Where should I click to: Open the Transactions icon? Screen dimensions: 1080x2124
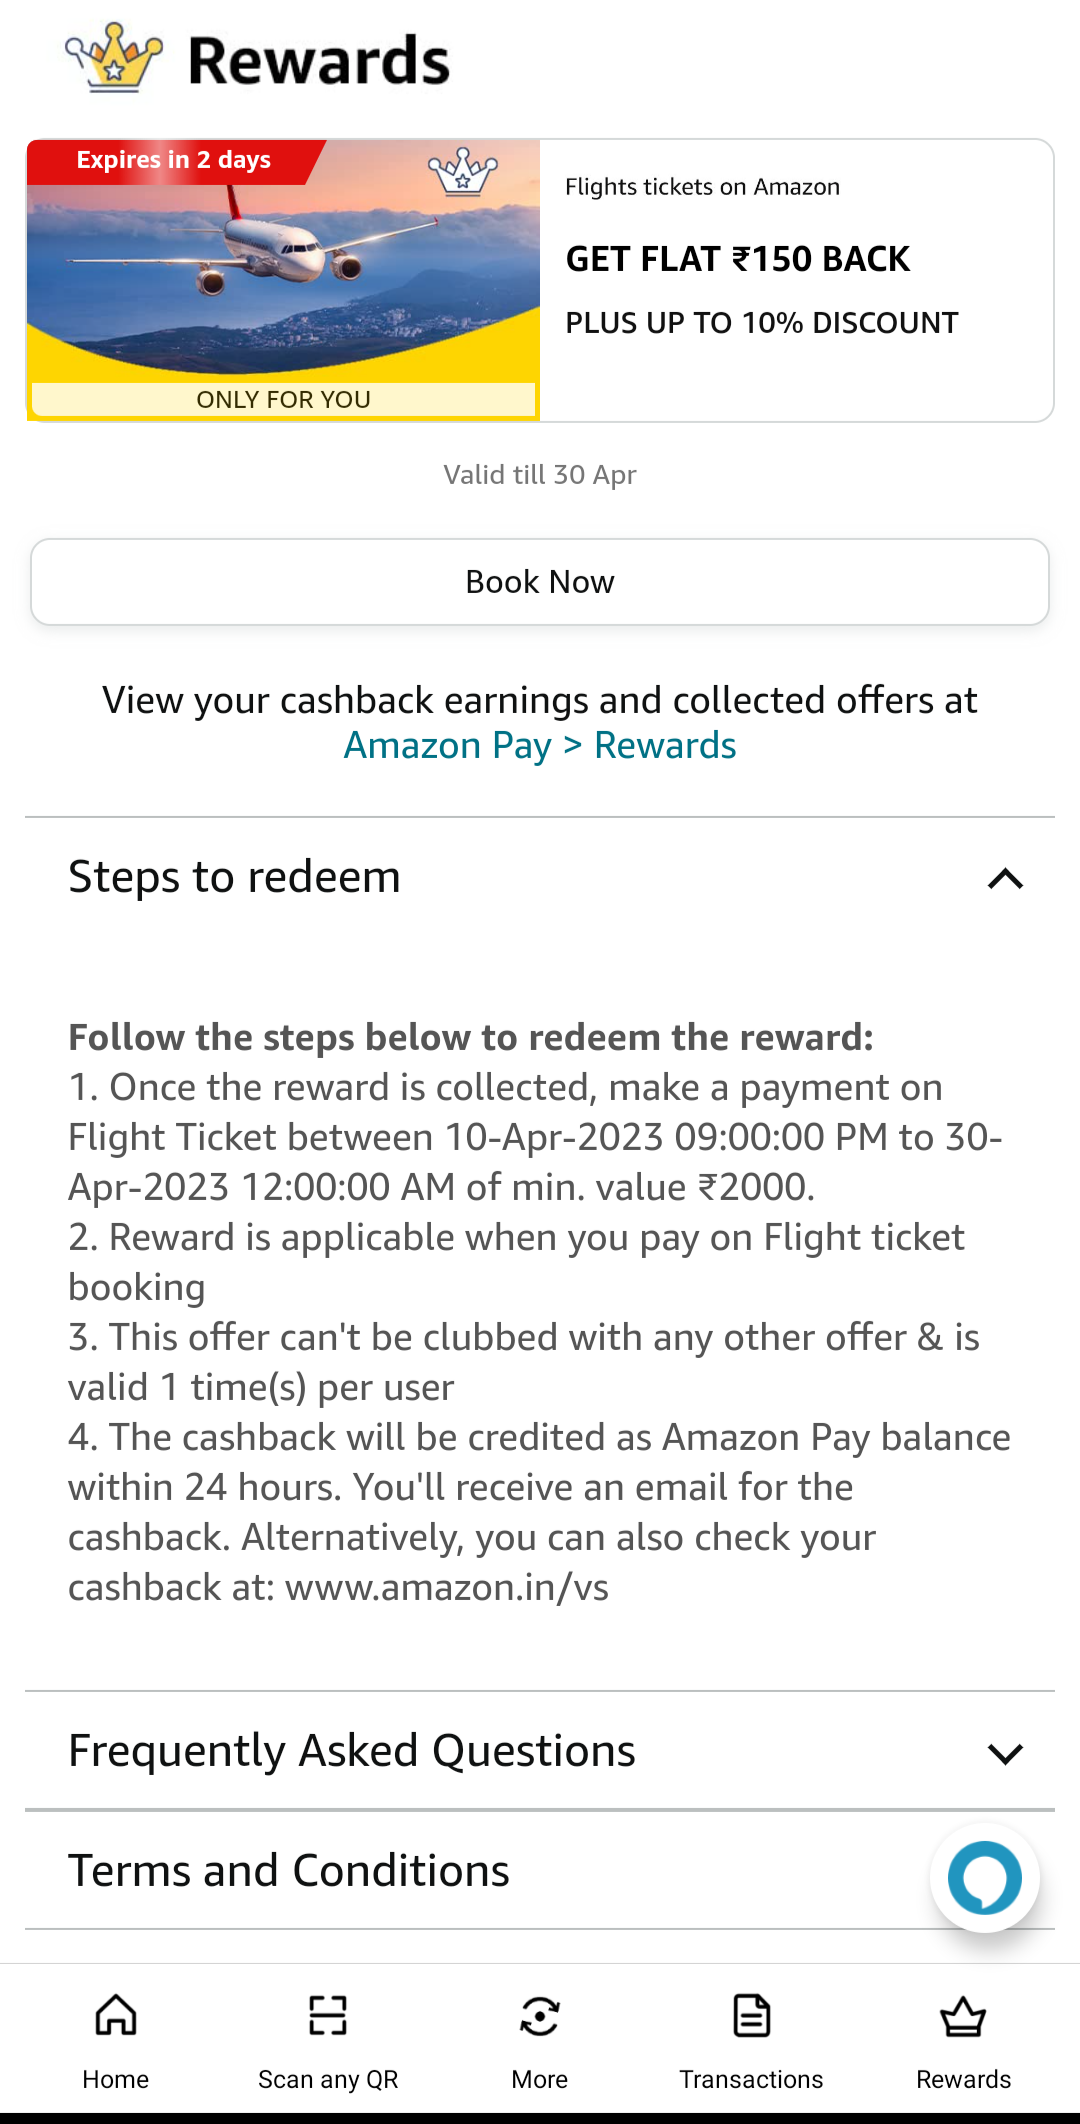tap(751, 2015)
